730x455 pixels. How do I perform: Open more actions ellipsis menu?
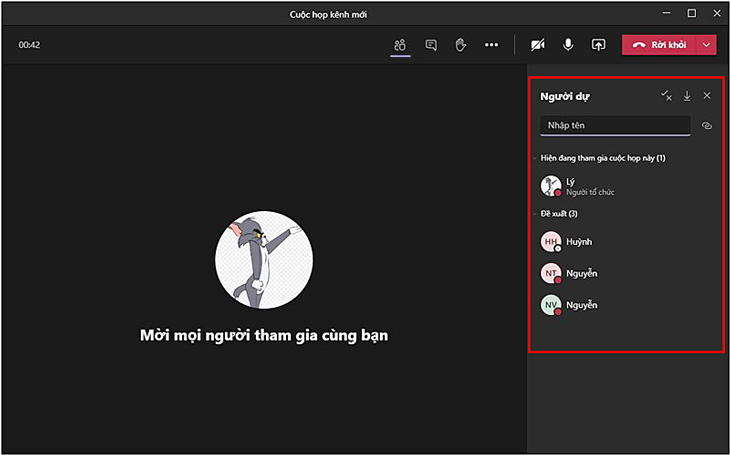click(x=491, y=45)
